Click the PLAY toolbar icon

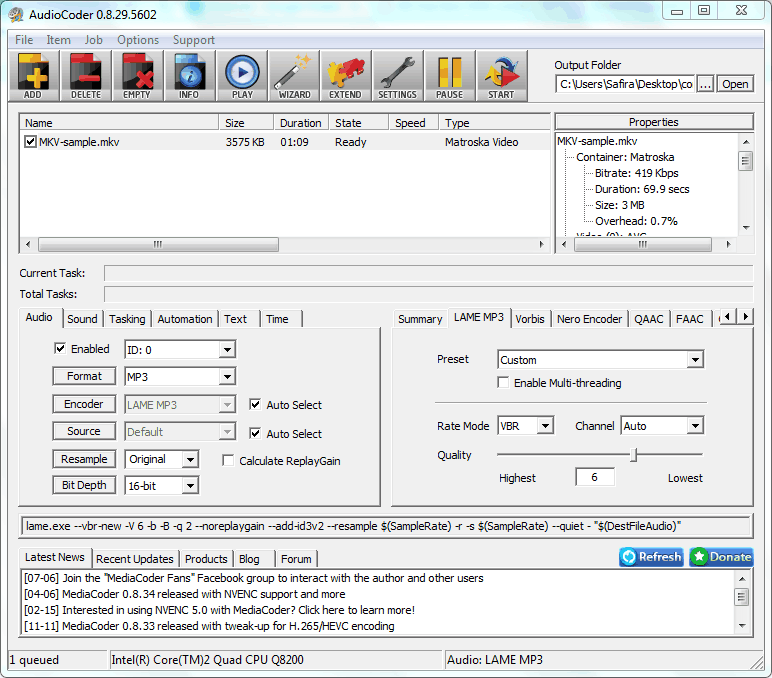(242, 76)
